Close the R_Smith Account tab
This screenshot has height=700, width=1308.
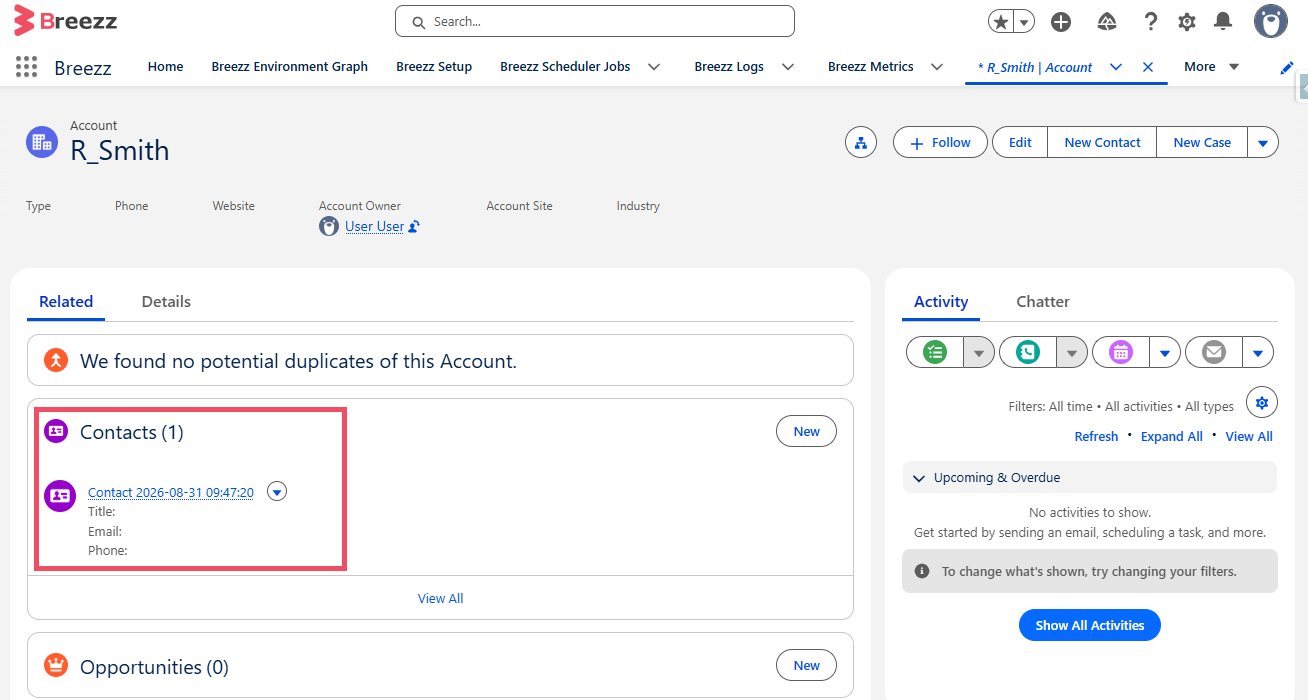pos(1148,67)
